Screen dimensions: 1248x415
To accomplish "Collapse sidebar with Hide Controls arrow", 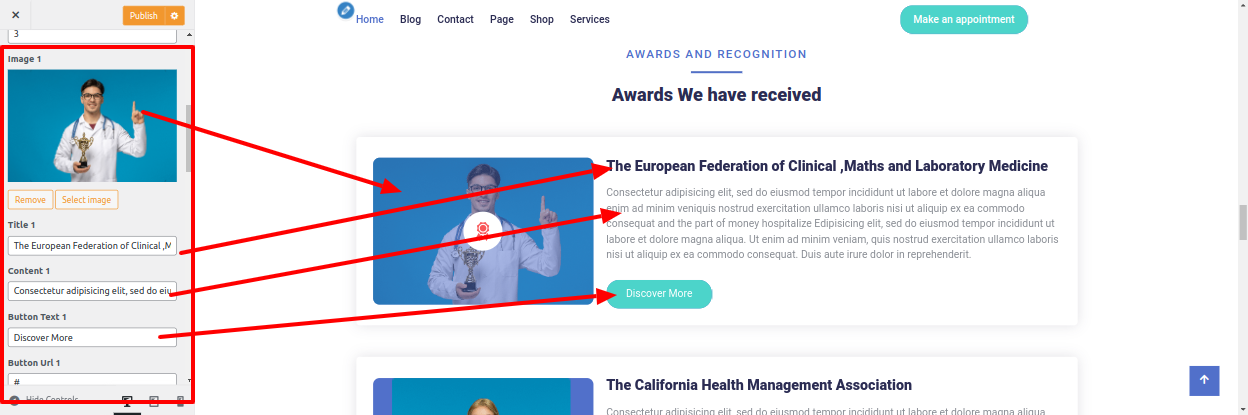I will [15, 400].
